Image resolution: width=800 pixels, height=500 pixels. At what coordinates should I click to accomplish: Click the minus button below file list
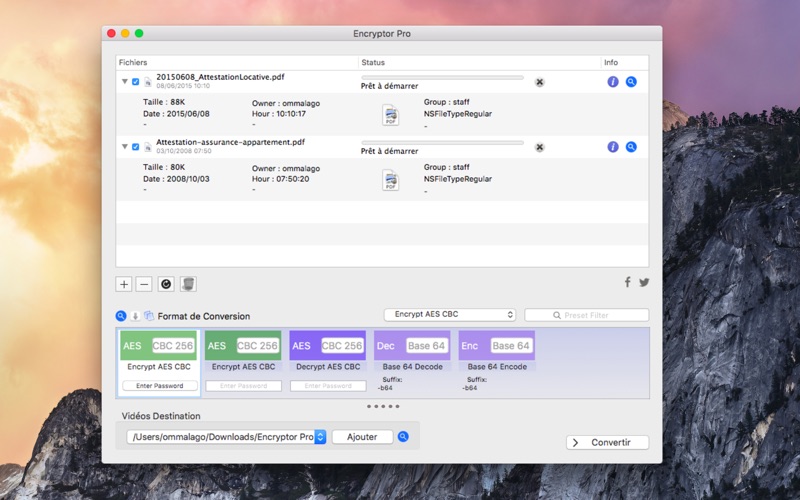[144, 284]
